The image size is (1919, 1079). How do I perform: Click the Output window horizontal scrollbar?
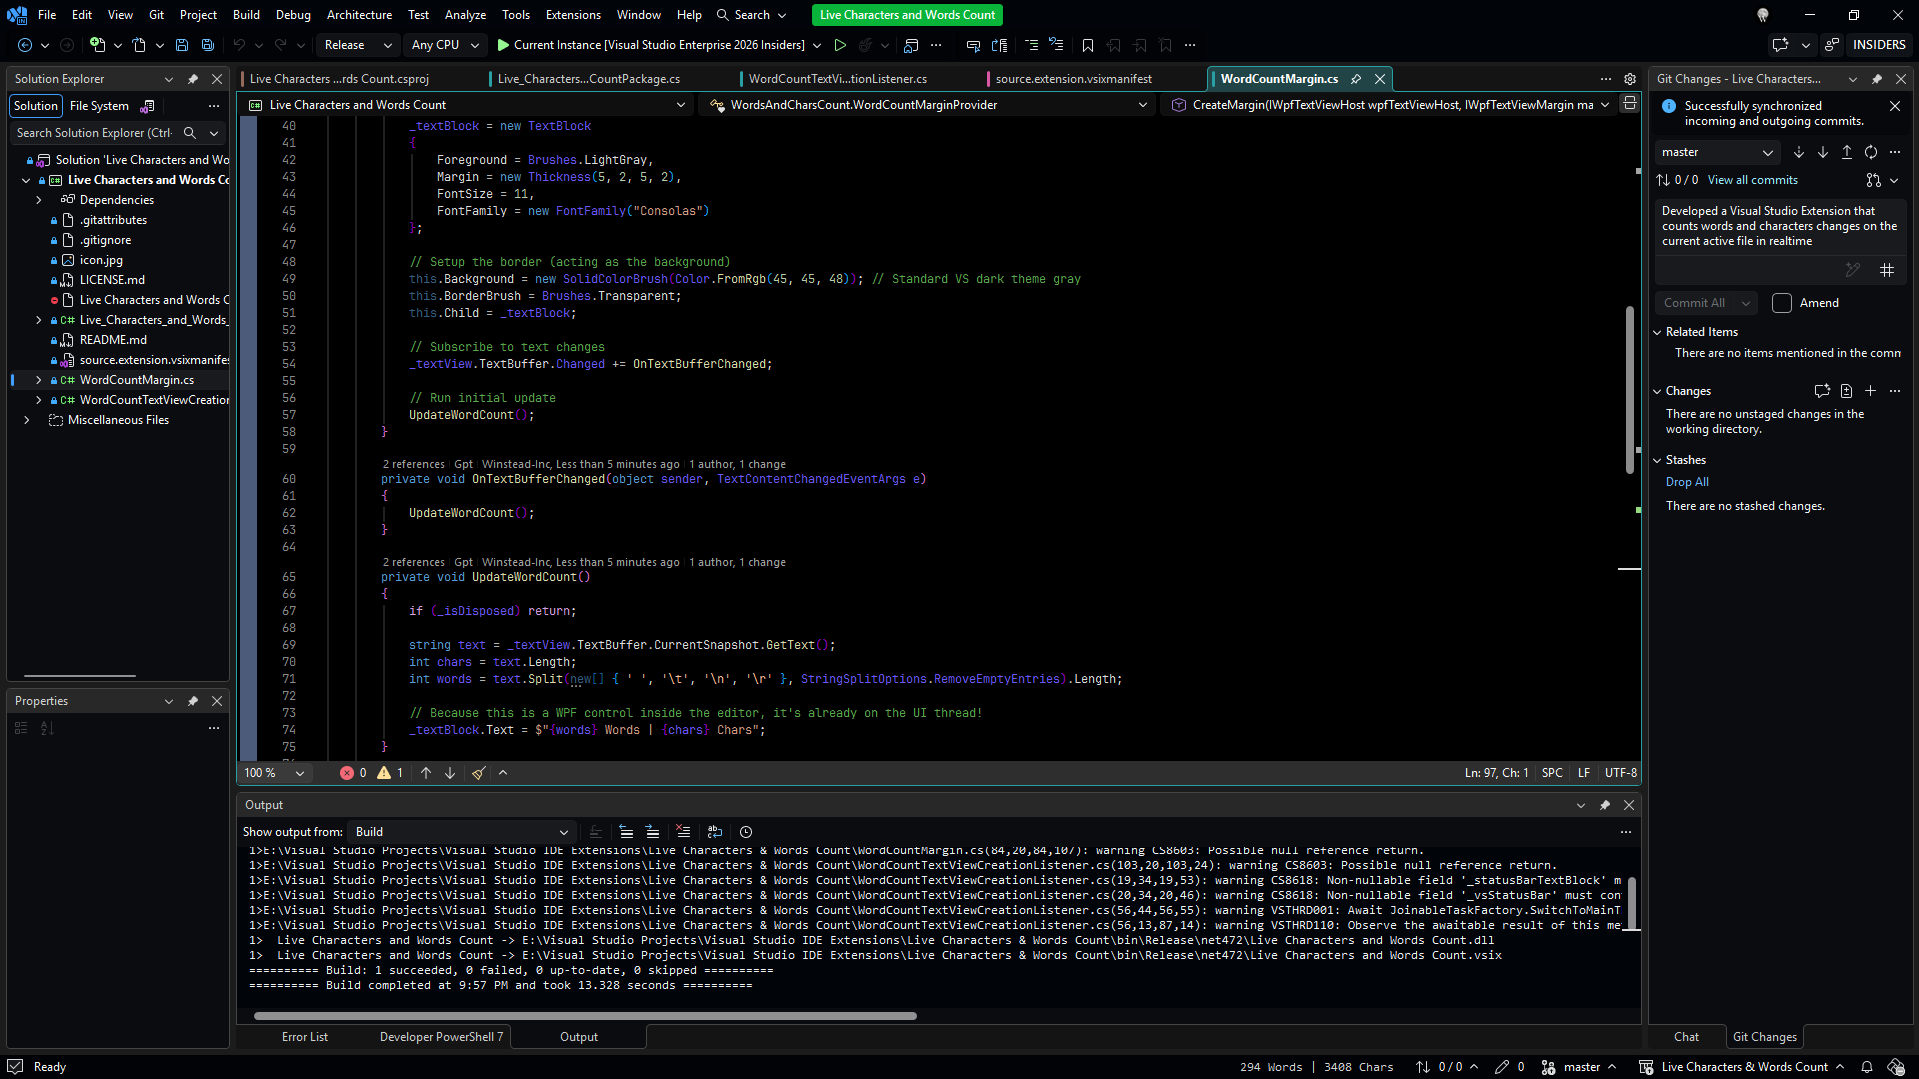pyautogui.click(x=585, y=1016)
